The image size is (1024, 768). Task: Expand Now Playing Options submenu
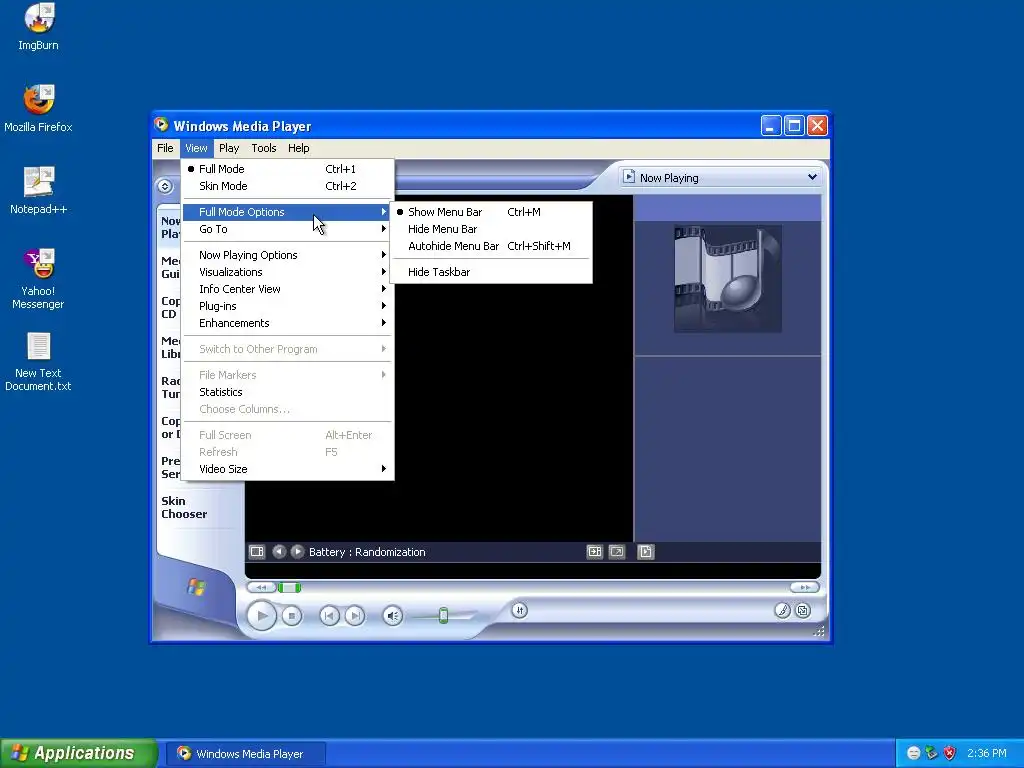287,255
